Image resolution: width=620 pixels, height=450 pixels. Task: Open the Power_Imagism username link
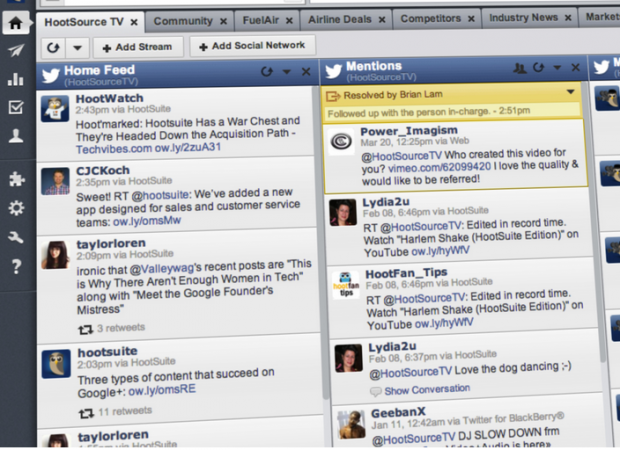click(x=409, y=131)
